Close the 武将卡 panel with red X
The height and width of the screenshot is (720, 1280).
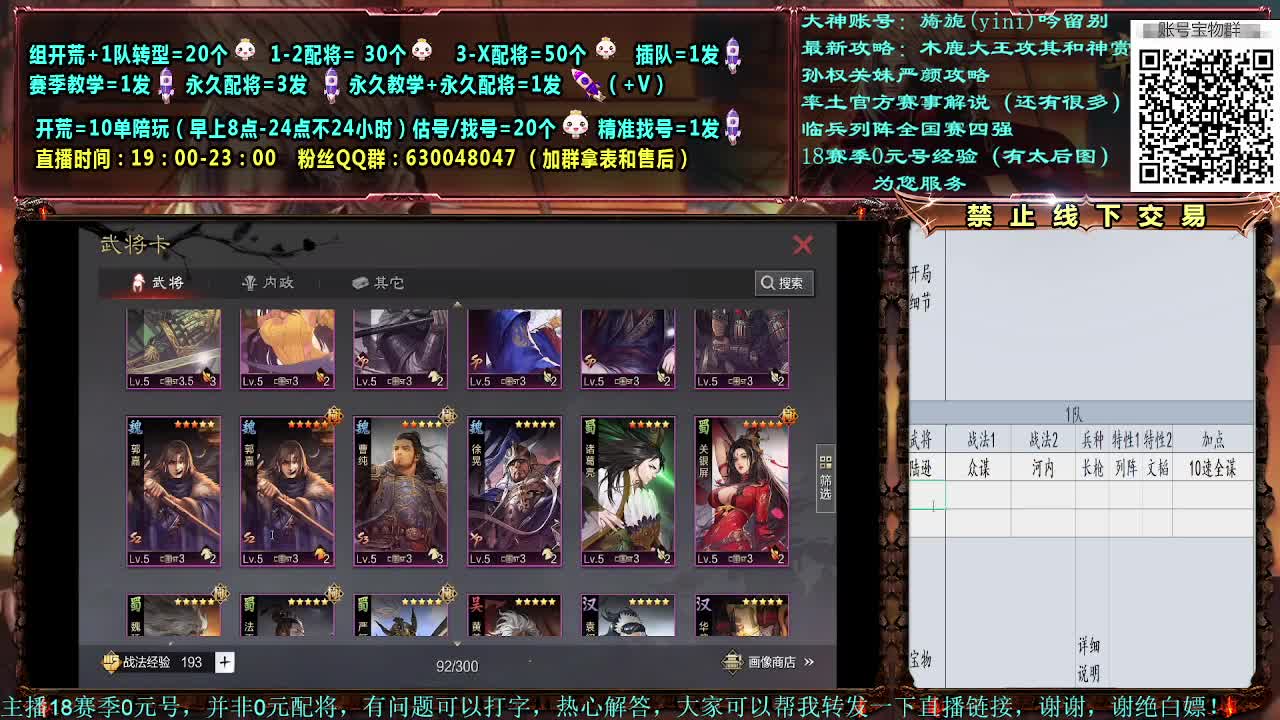(802, 245)
